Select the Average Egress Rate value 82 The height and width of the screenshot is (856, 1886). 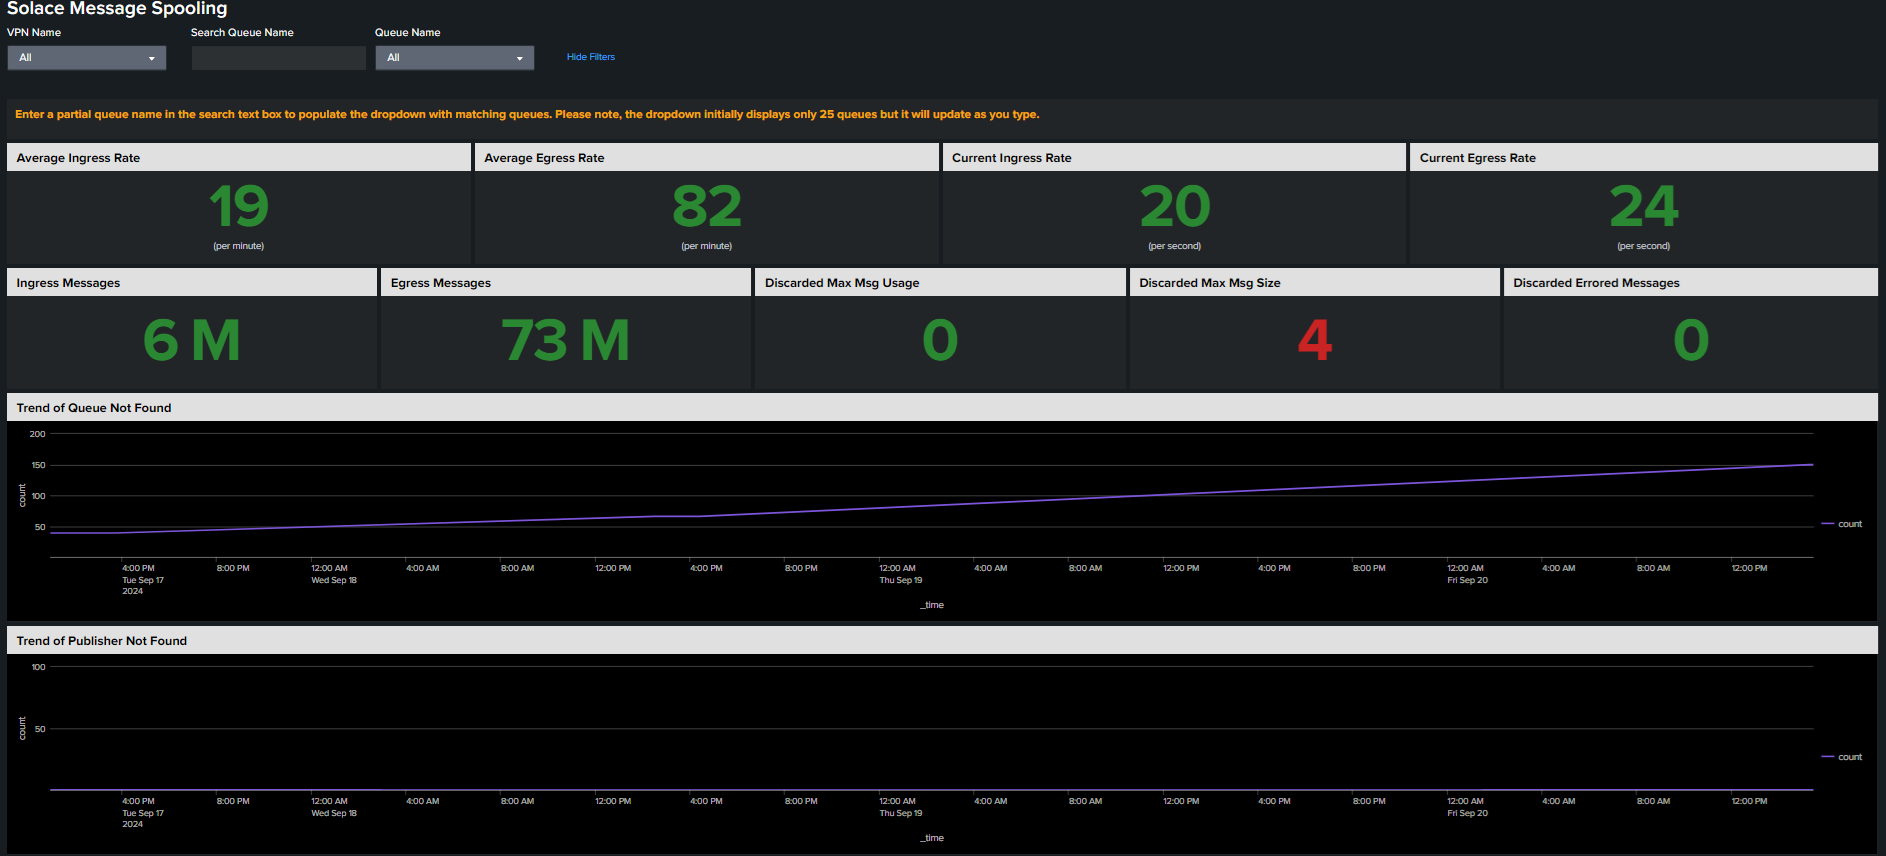707,207
